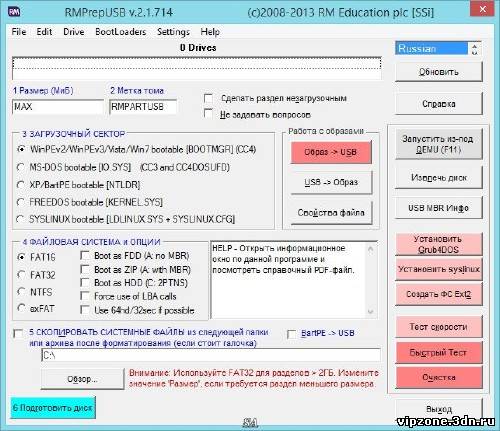This screenshot has height=431, width=500.
Task: Open the File menu
Action: click(x=19, y=32)
